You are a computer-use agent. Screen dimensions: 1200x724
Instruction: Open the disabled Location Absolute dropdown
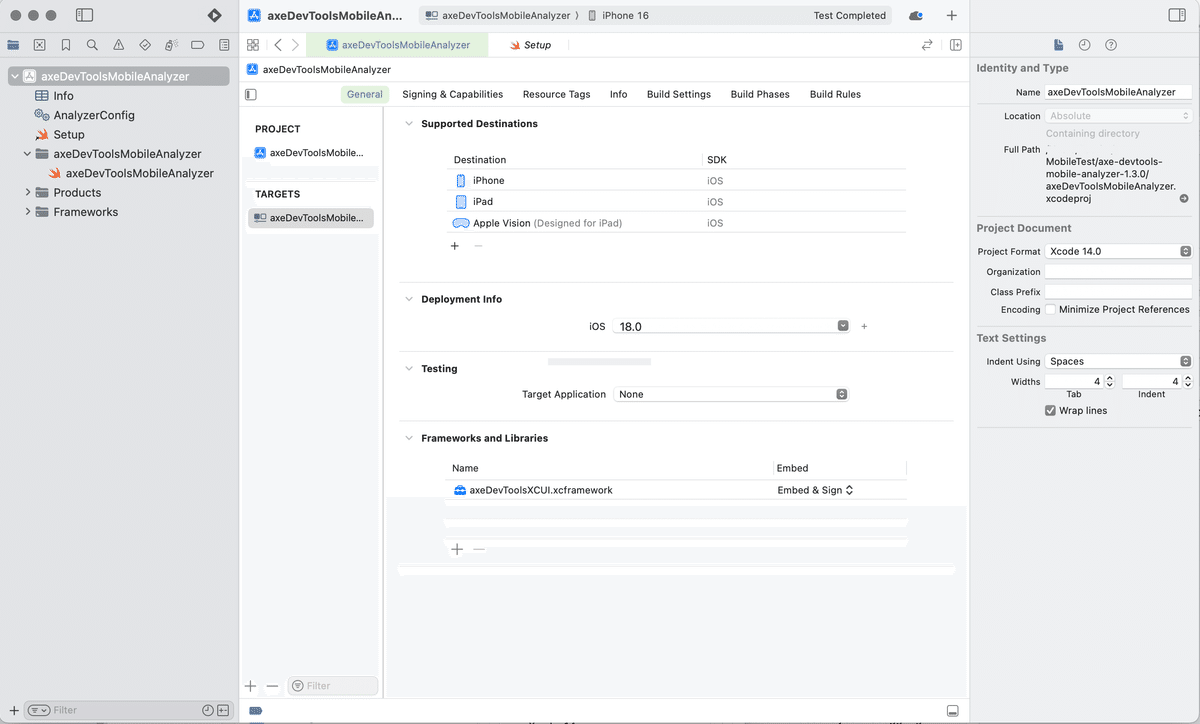pyautogui.click(x=1118, y=116)
